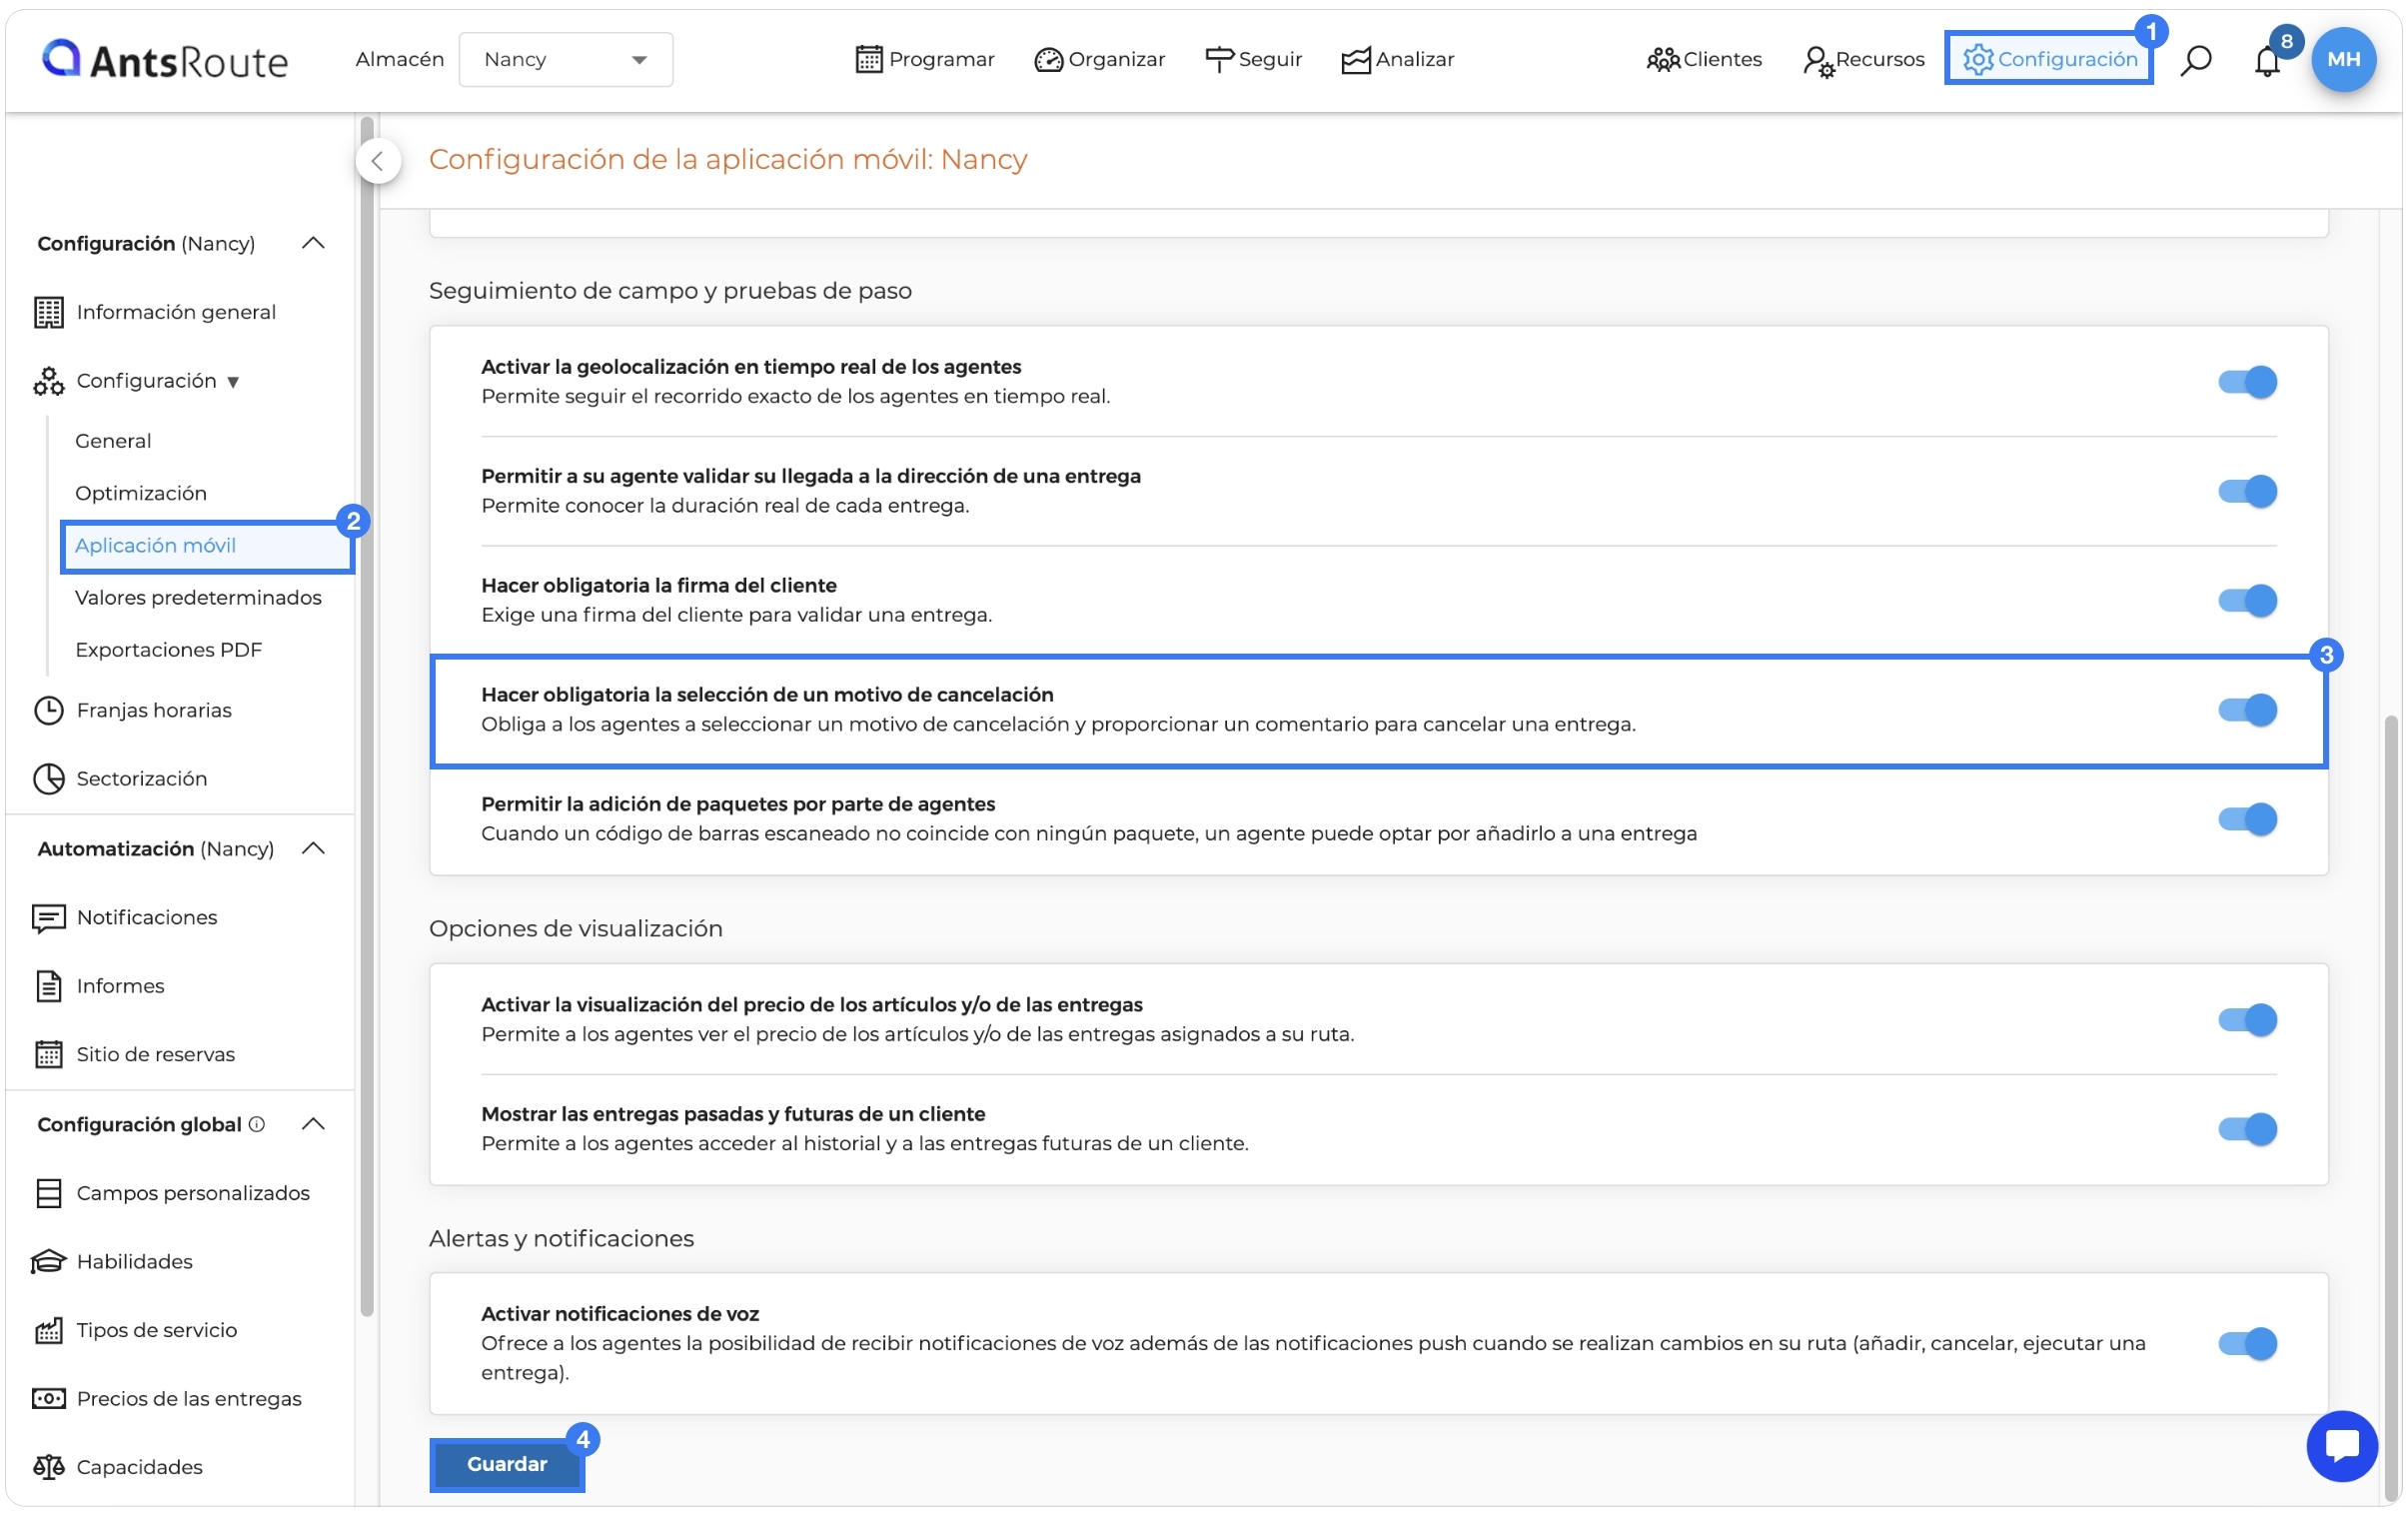Click the Organizar gauge icon
The height and width of the screenshot is (1514, 2408).
(x=1048, y=60)
